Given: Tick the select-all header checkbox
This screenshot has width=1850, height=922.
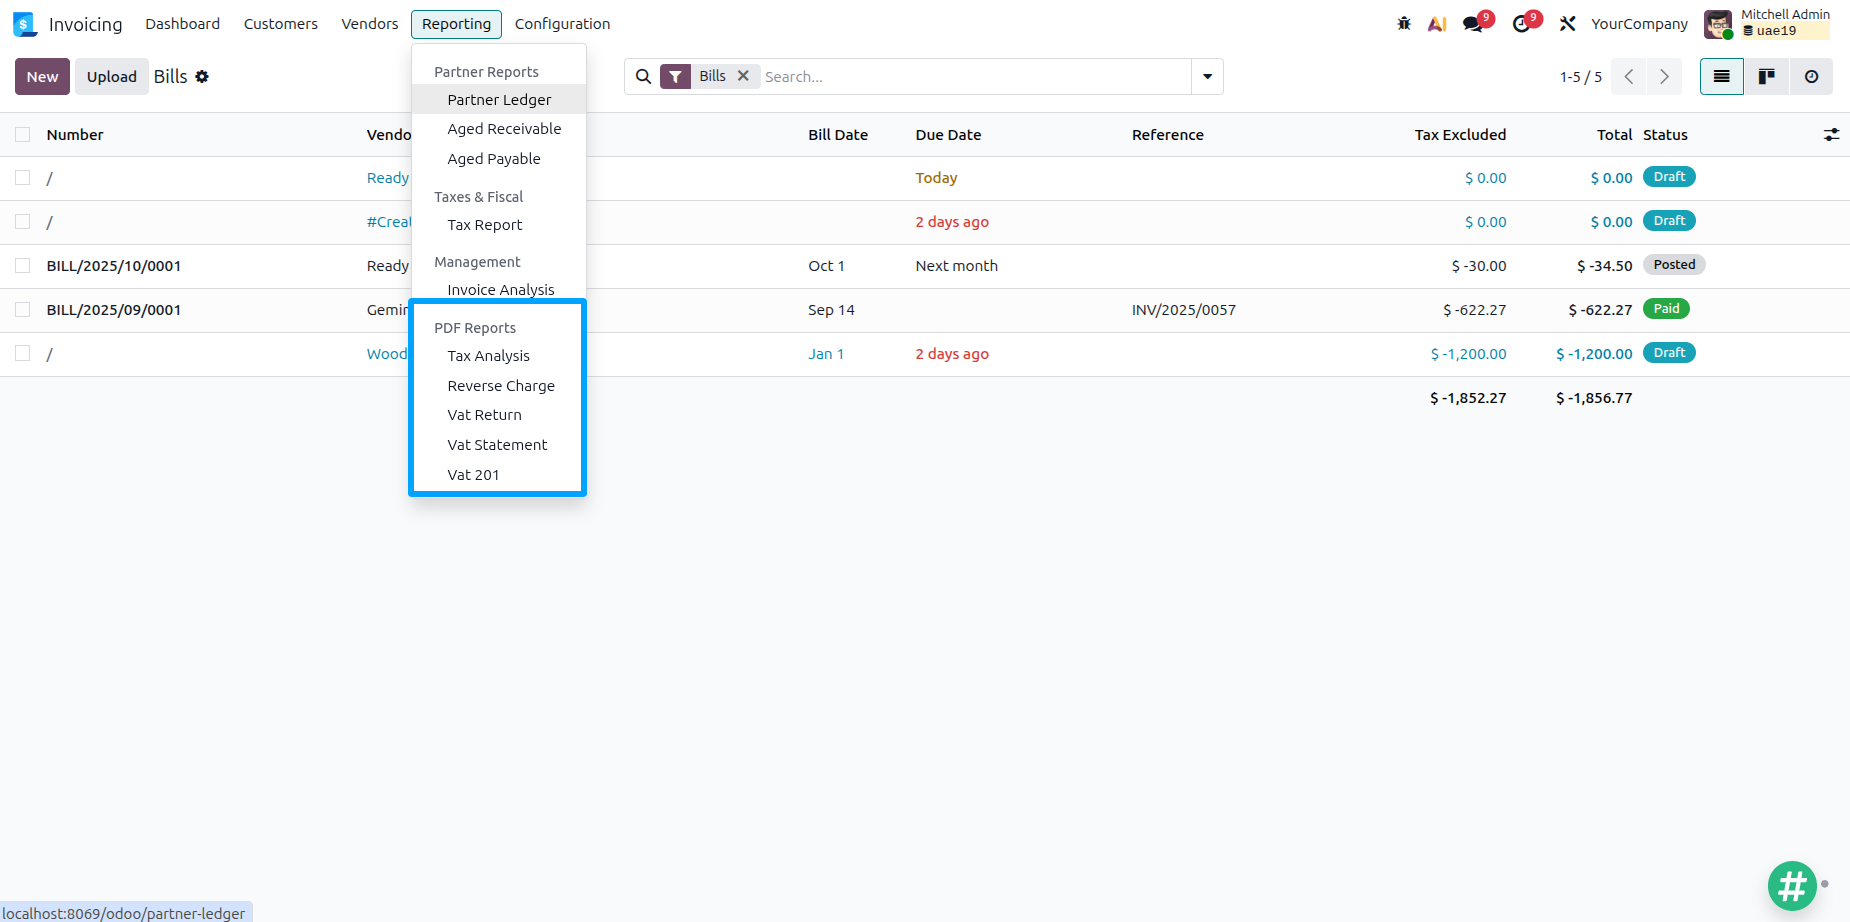Looking at the screenshot, I should [23, 135].
